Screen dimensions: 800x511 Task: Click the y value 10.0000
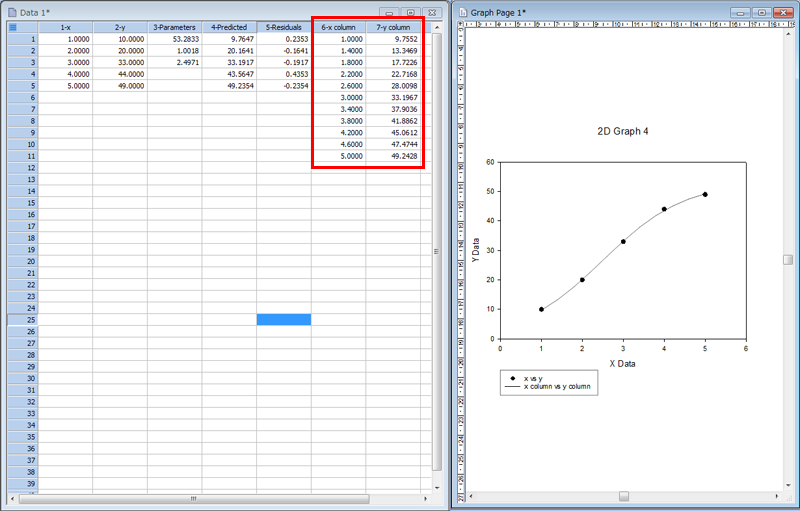pos(120,39)
